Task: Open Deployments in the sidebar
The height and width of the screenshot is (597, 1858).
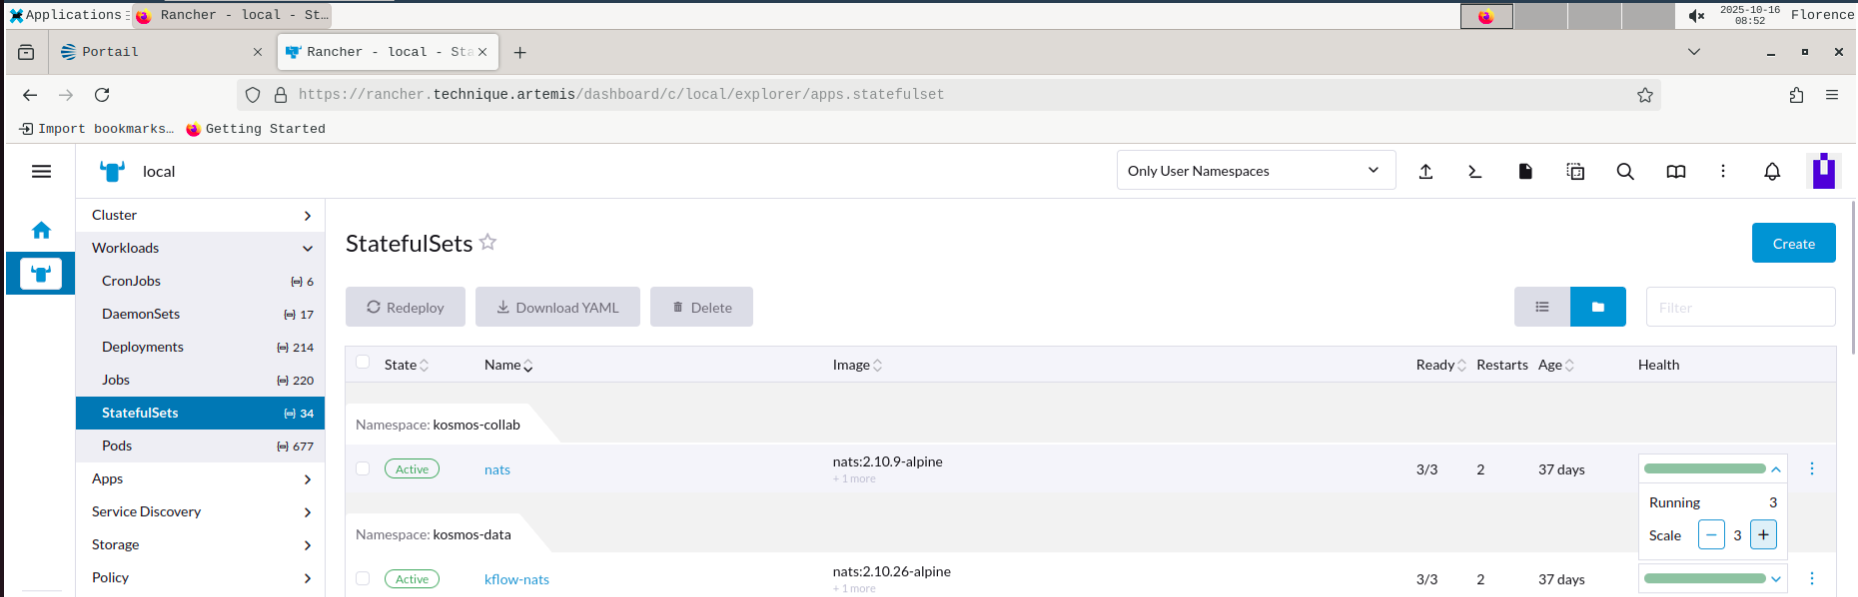Action: pos(143,347)
